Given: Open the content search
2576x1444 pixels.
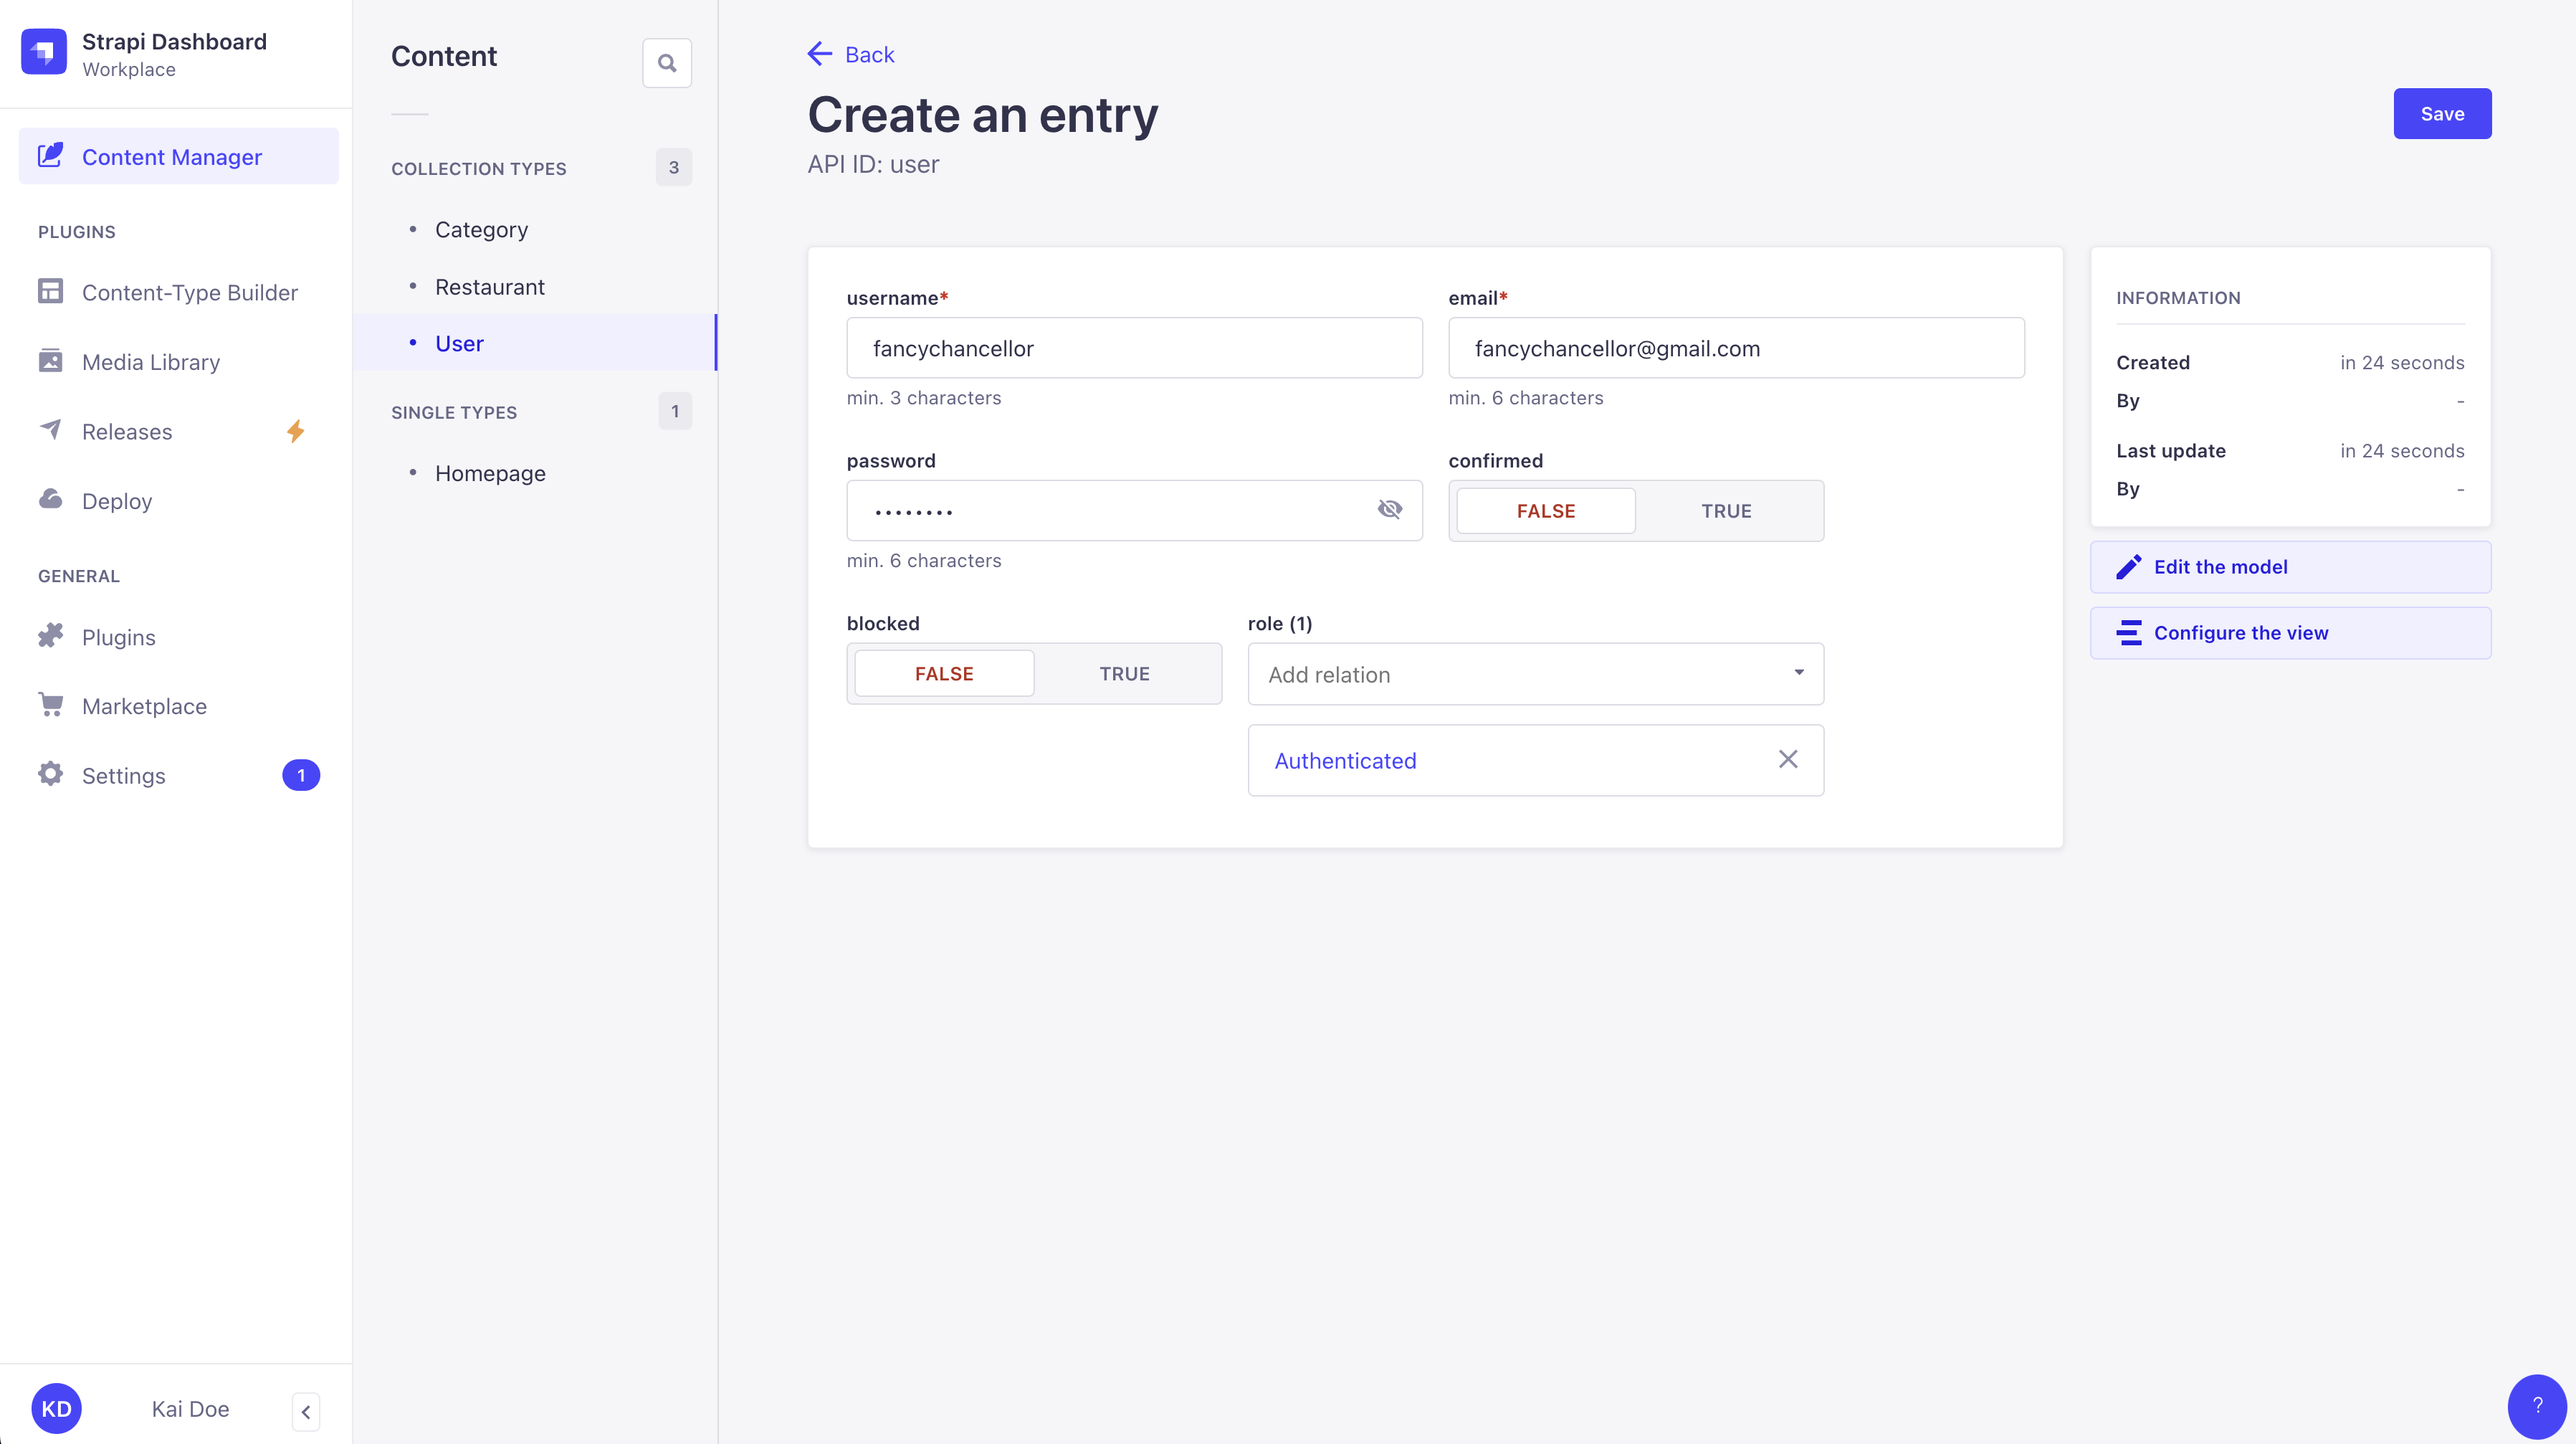Looking at the screenshot, I should click(x=666, y=62).
